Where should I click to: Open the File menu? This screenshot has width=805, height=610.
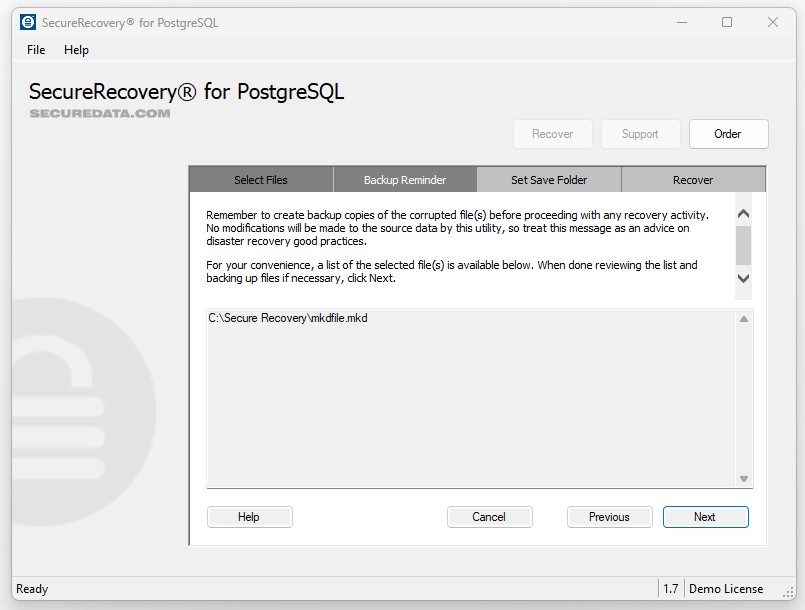pyautogui.click(x=36, y=50)
